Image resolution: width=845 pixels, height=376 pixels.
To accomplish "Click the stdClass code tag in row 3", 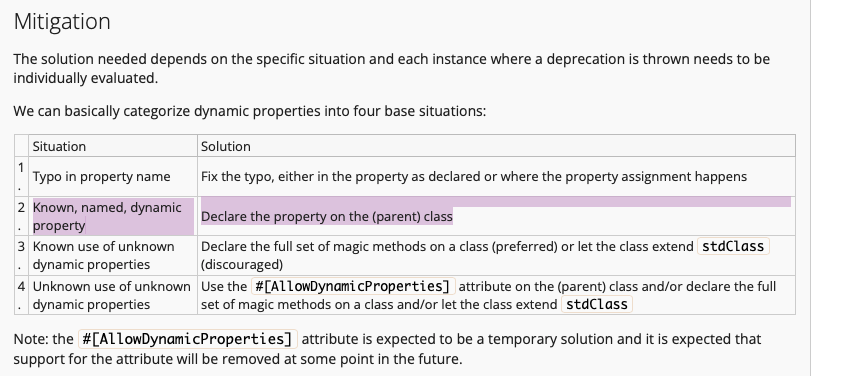I will [733, 246].
